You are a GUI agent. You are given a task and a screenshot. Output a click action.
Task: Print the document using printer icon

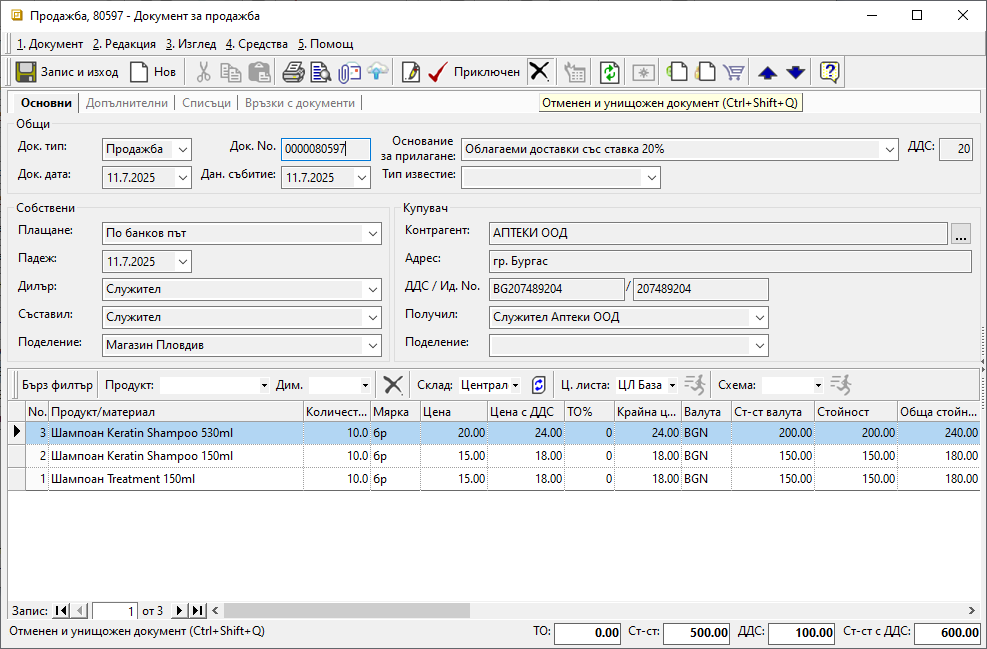tap(293, 72)
